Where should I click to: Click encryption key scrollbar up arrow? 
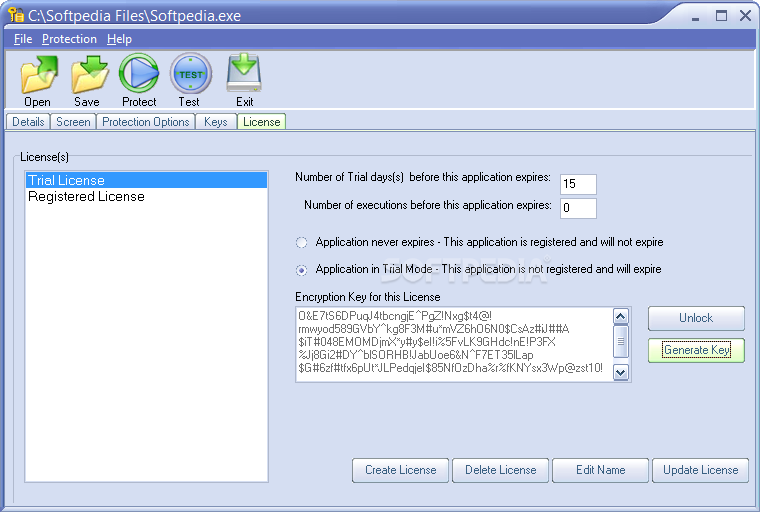621,317
